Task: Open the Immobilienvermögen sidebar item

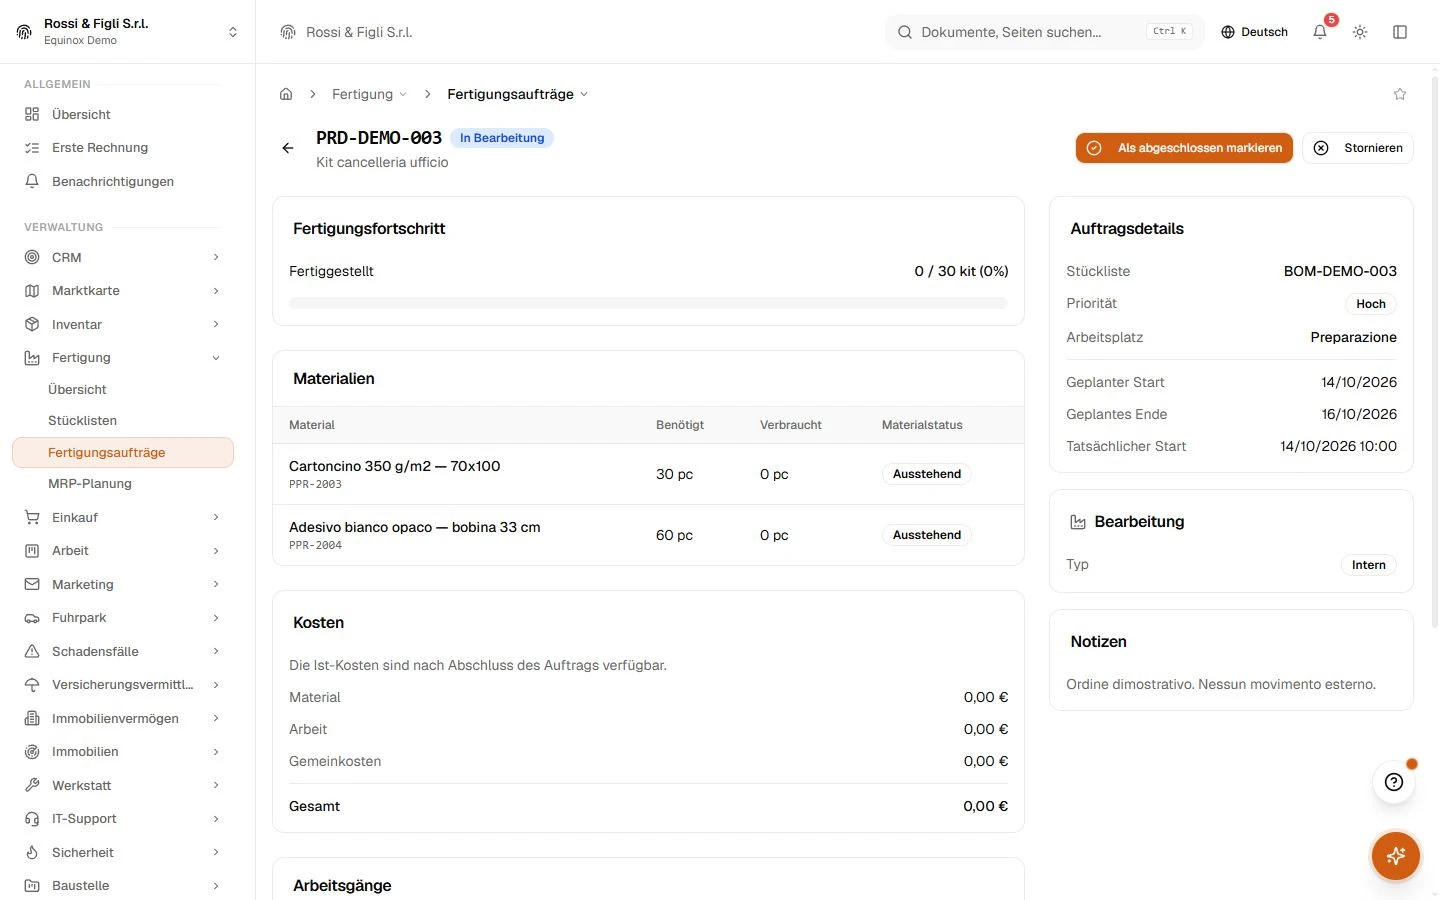Action: [x=122, y=718]
